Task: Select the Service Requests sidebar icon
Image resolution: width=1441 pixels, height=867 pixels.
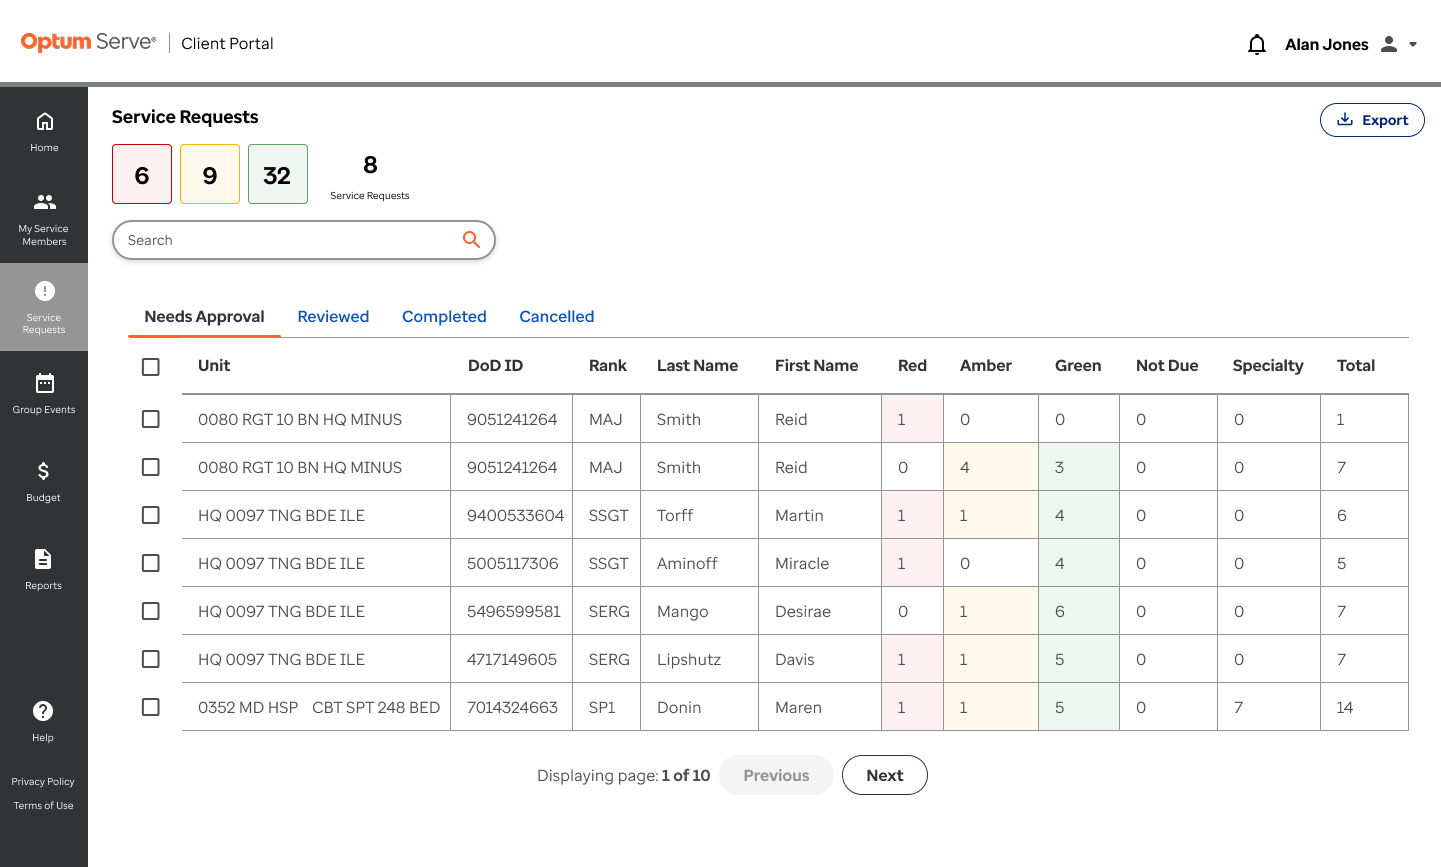Action: coord(44,291)
